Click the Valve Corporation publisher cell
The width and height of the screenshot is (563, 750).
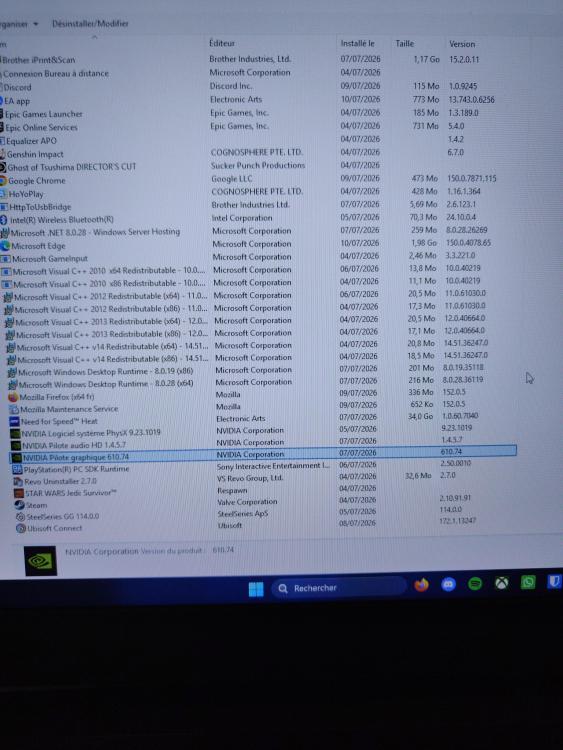tap(247, 502)
